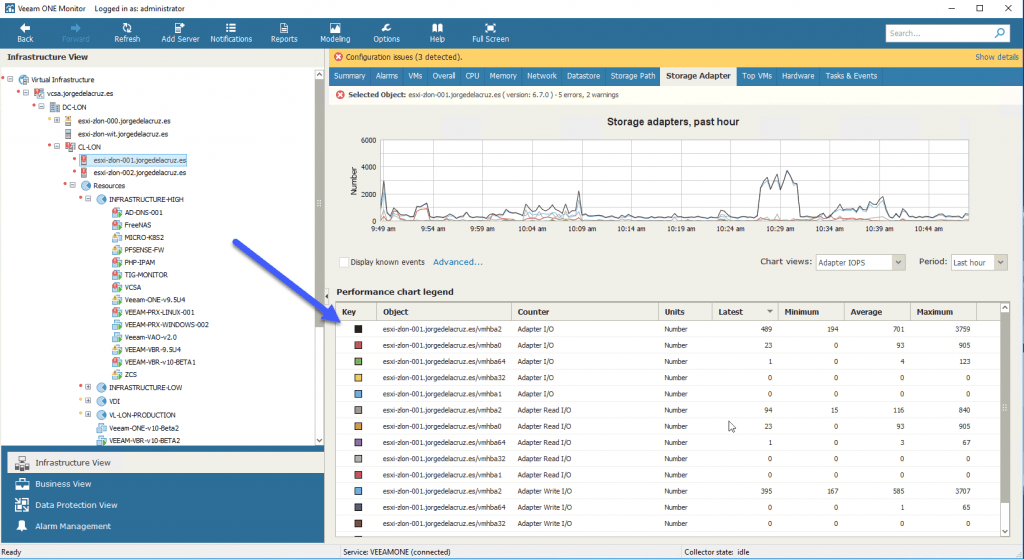Click green swatch for vmhba64 Adapter I/O
Viewport: 1024px width, 559px height.
358,362
